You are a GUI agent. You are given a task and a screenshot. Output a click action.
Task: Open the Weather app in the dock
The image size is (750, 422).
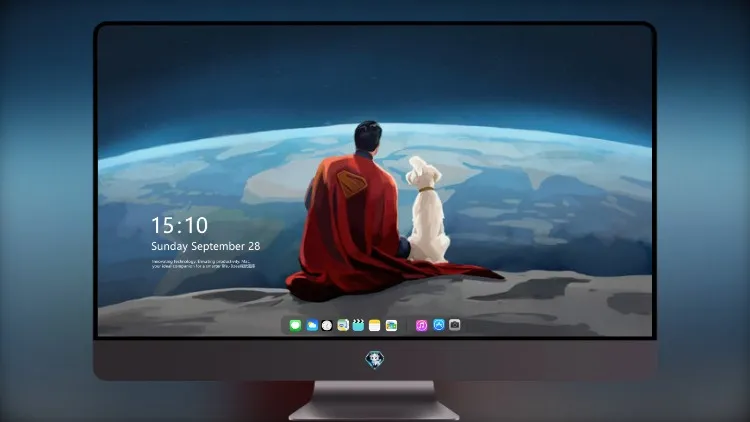(311, 325)
